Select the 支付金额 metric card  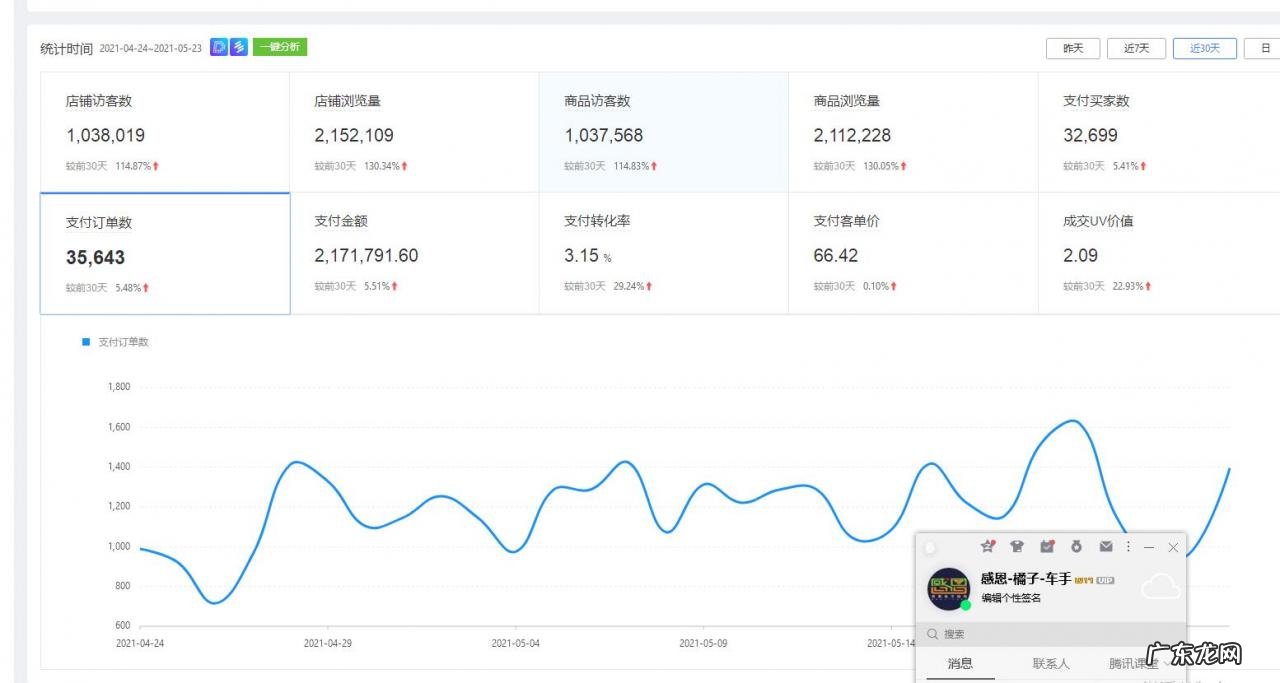414,253
